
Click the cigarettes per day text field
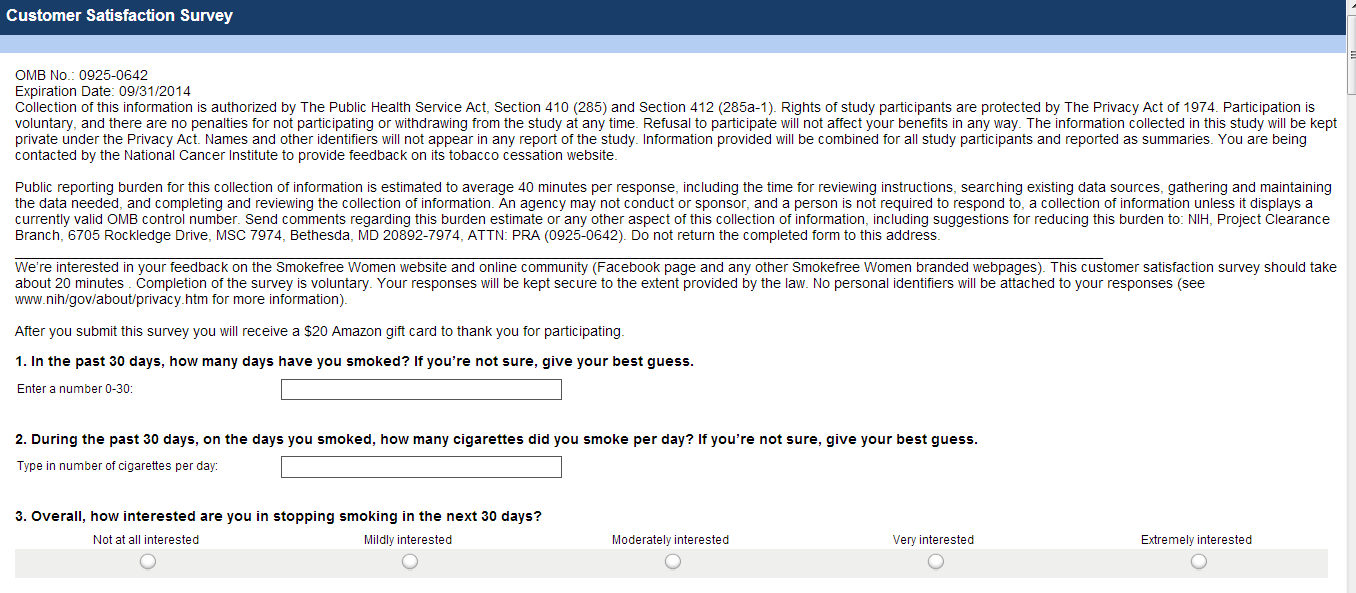click(421, 467)
